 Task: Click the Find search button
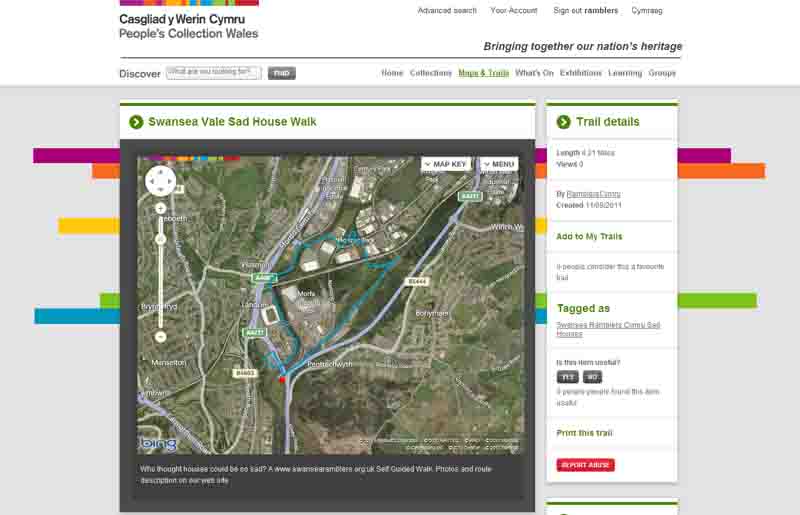[x=282, y=73]
